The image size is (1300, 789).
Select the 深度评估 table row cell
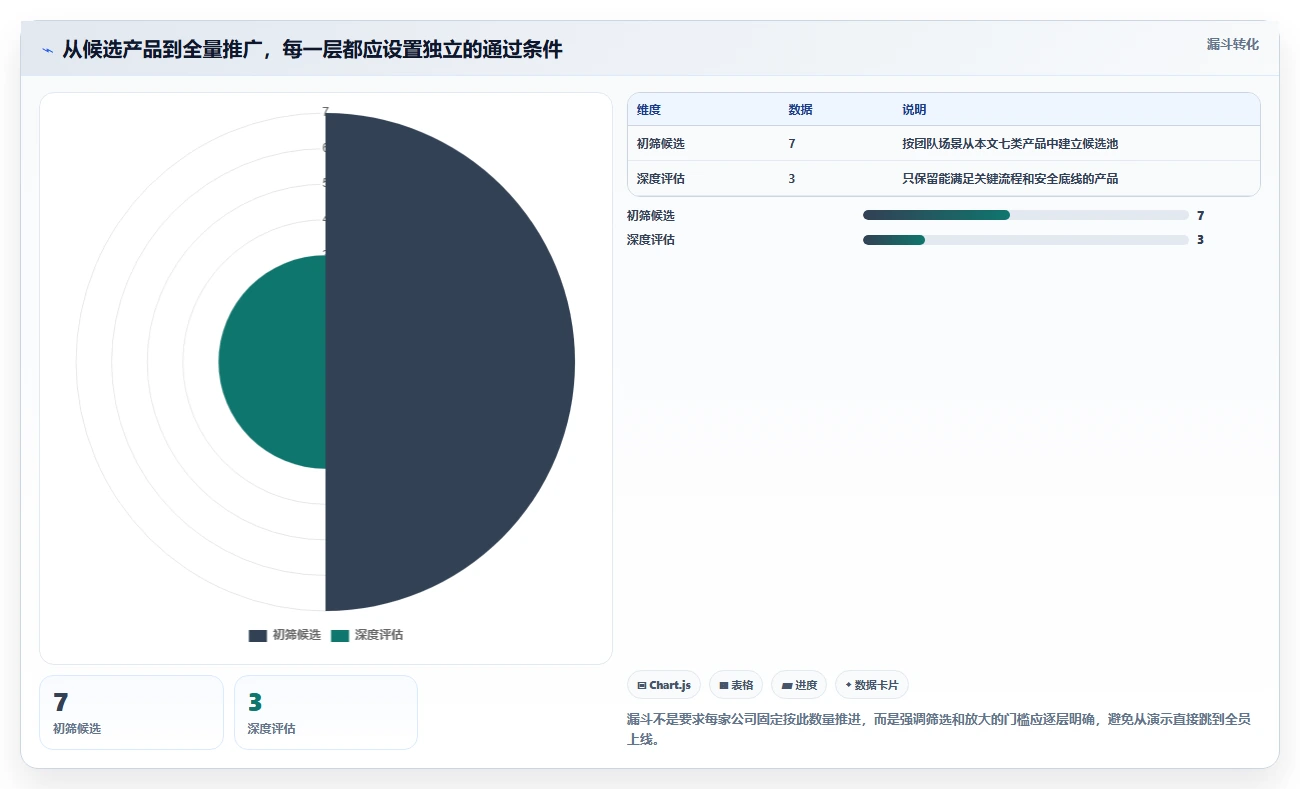pyautogui.click(x=661, y=179)
